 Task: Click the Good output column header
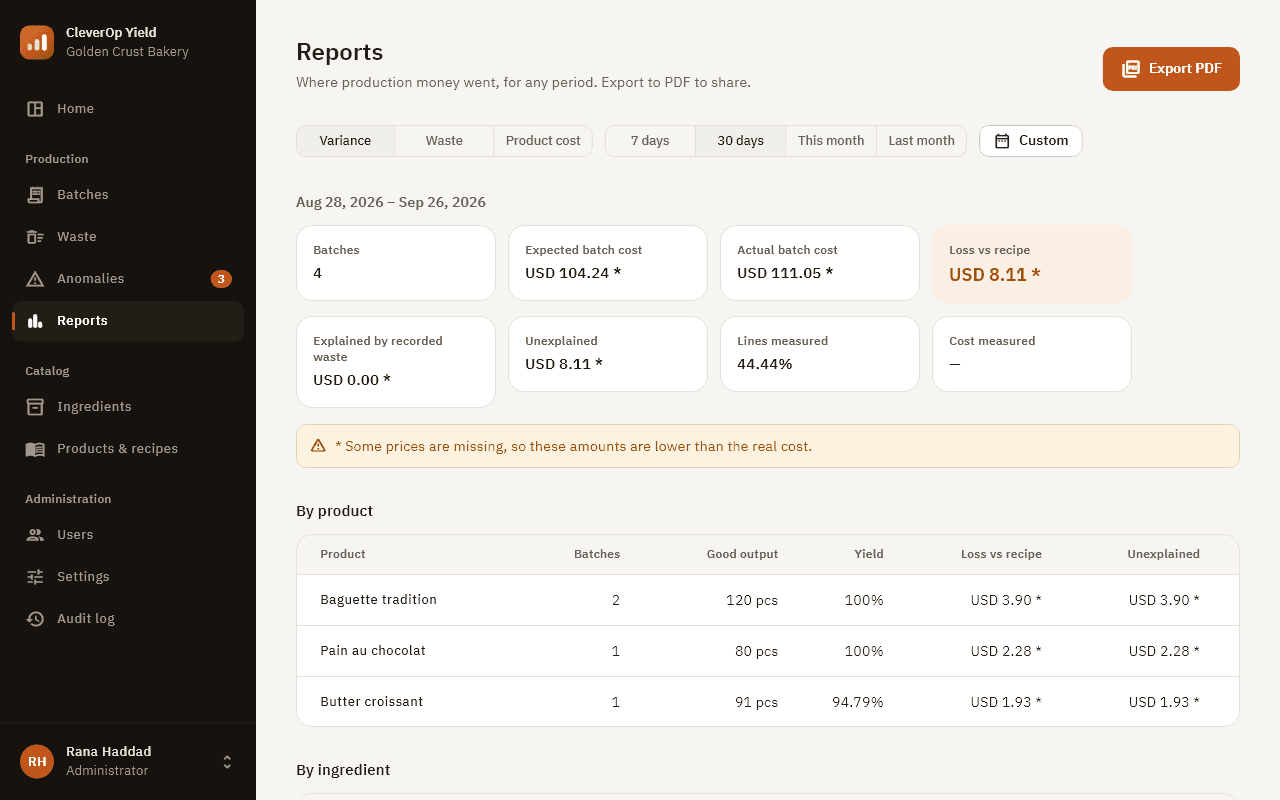[x=742, y=554]
